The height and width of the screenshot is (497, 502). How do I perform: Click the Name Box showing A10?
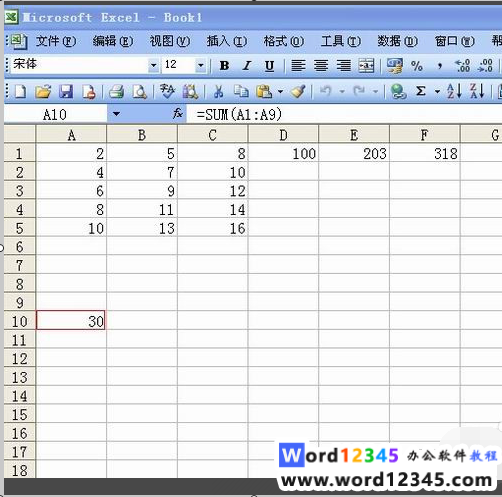point(55,114)
